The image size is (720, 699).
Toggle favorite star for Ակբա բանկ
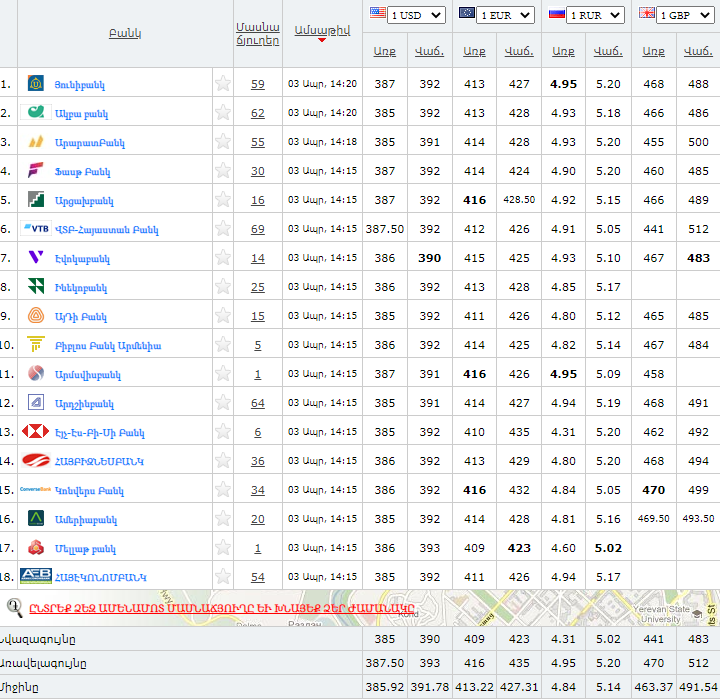tap(223, 112)
